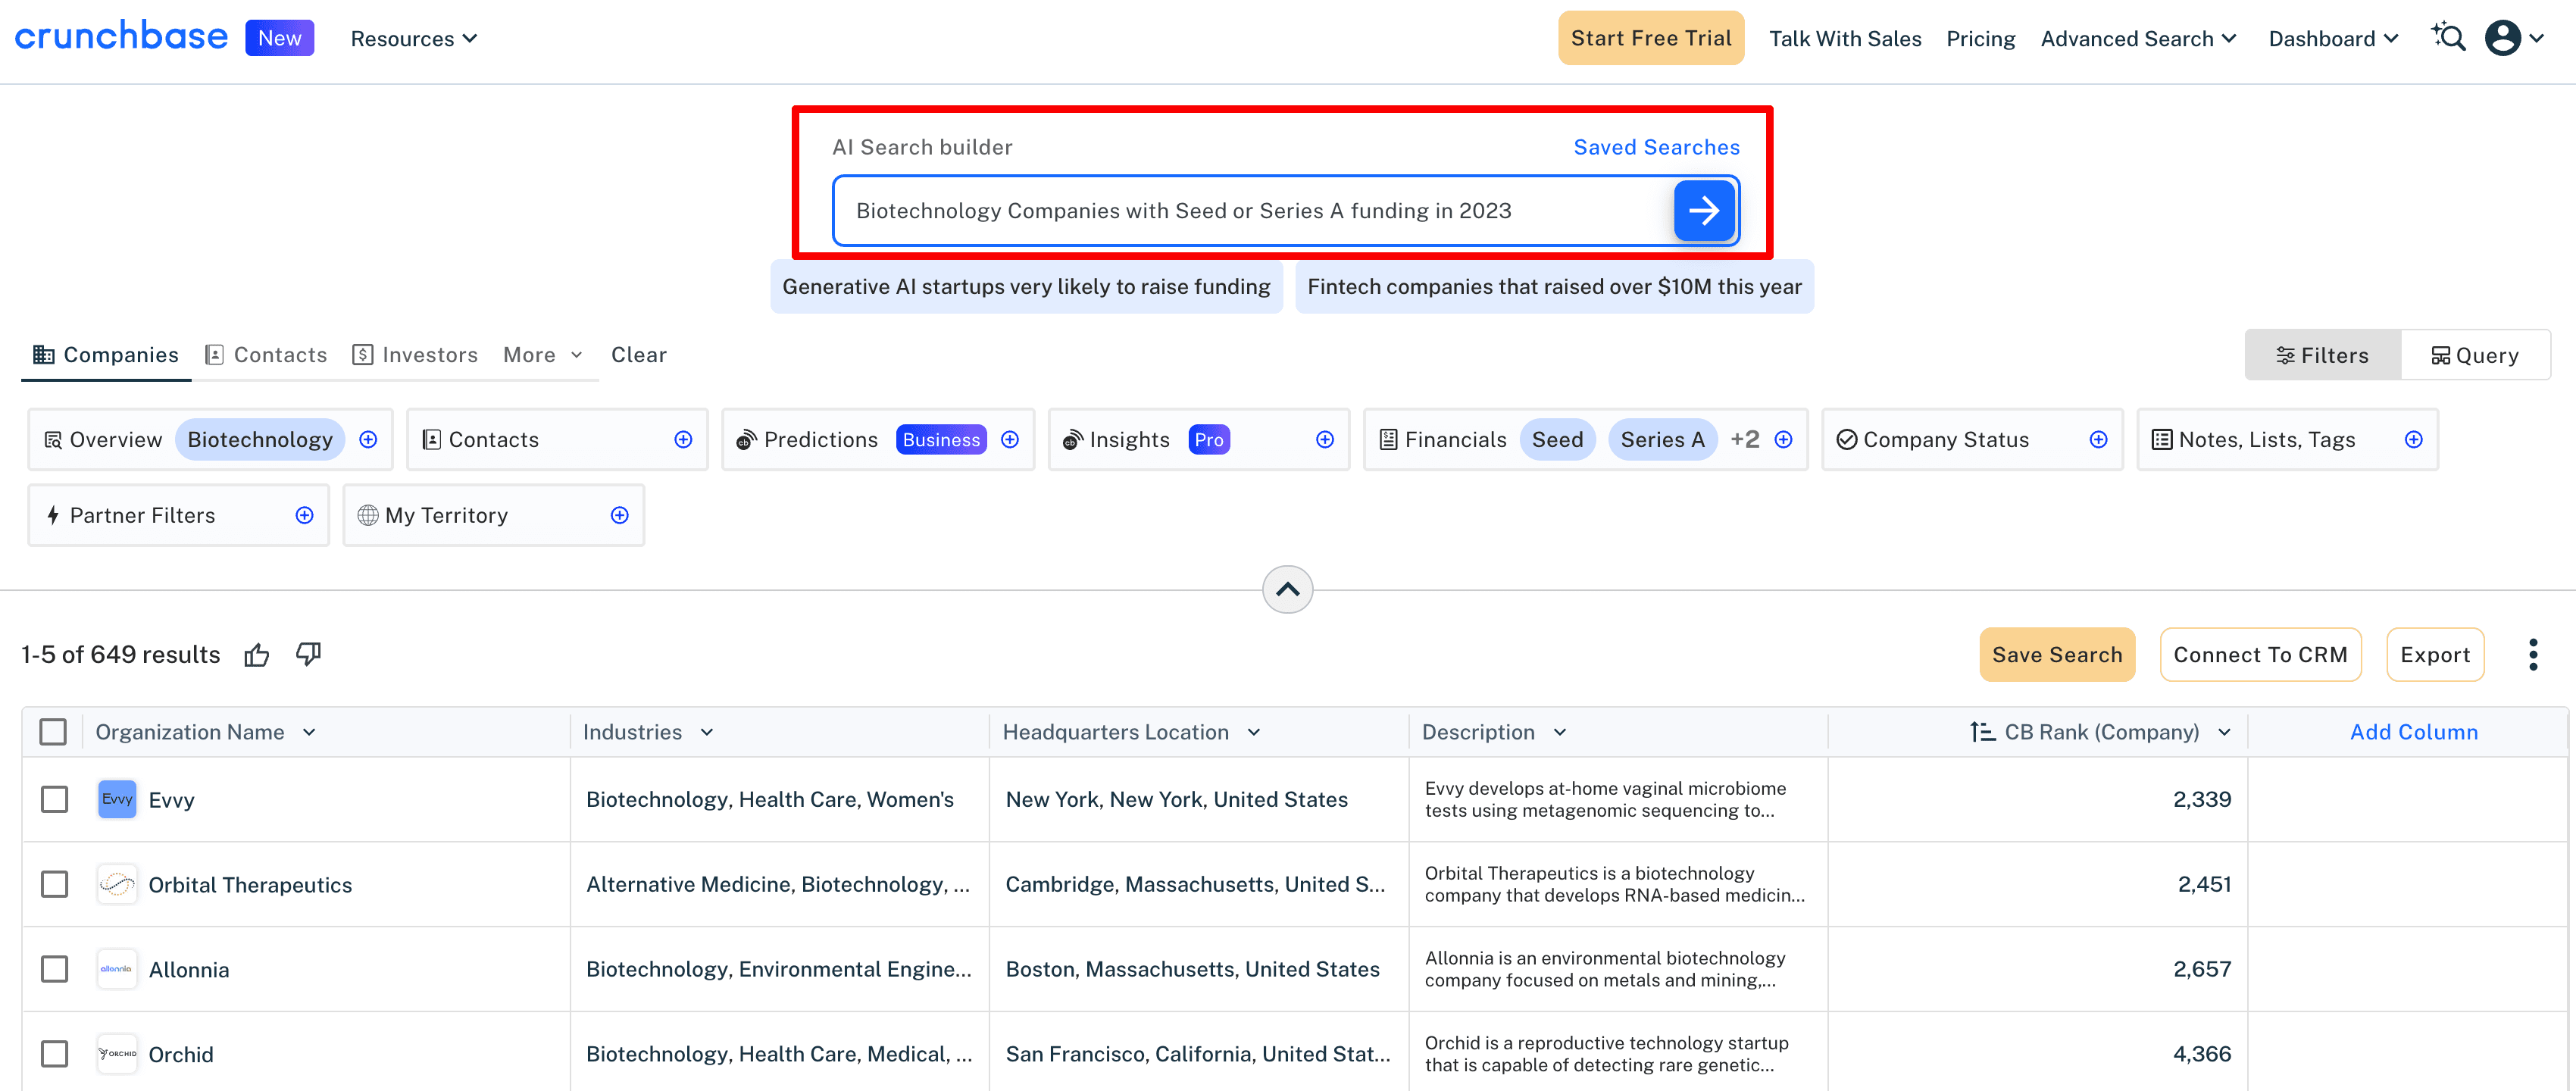Check the Allonnia row checkbox
Screen dimensions: 2576x1091
53,968
